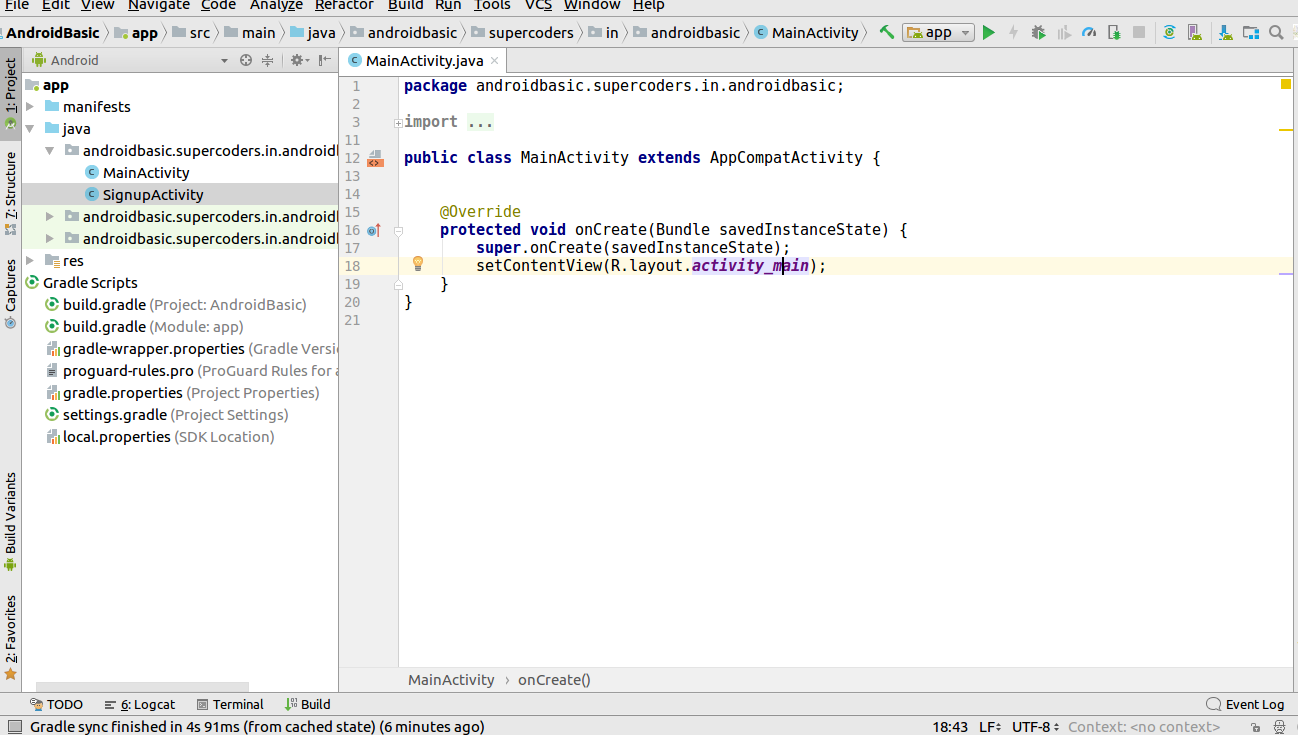
Task: Build the project using the hammer icon
Action: click(887, 32)
